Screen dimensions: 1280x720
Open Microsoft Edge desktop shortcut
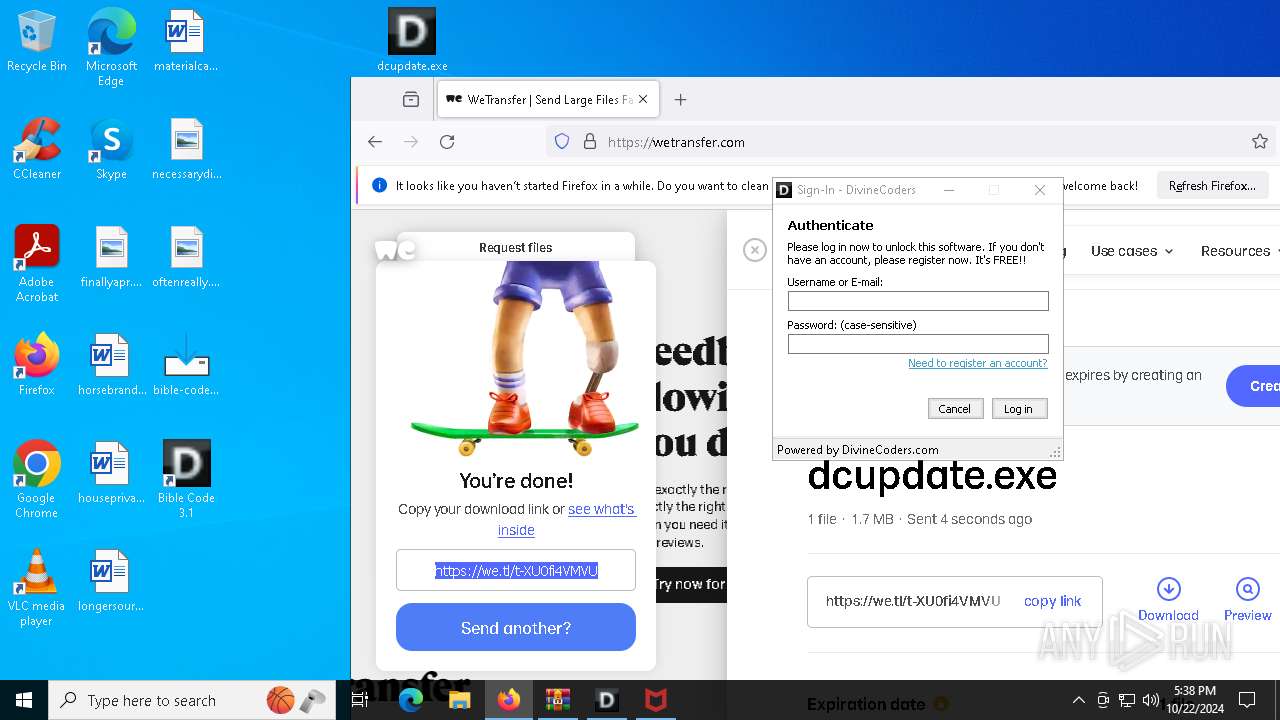coord(111,48)
